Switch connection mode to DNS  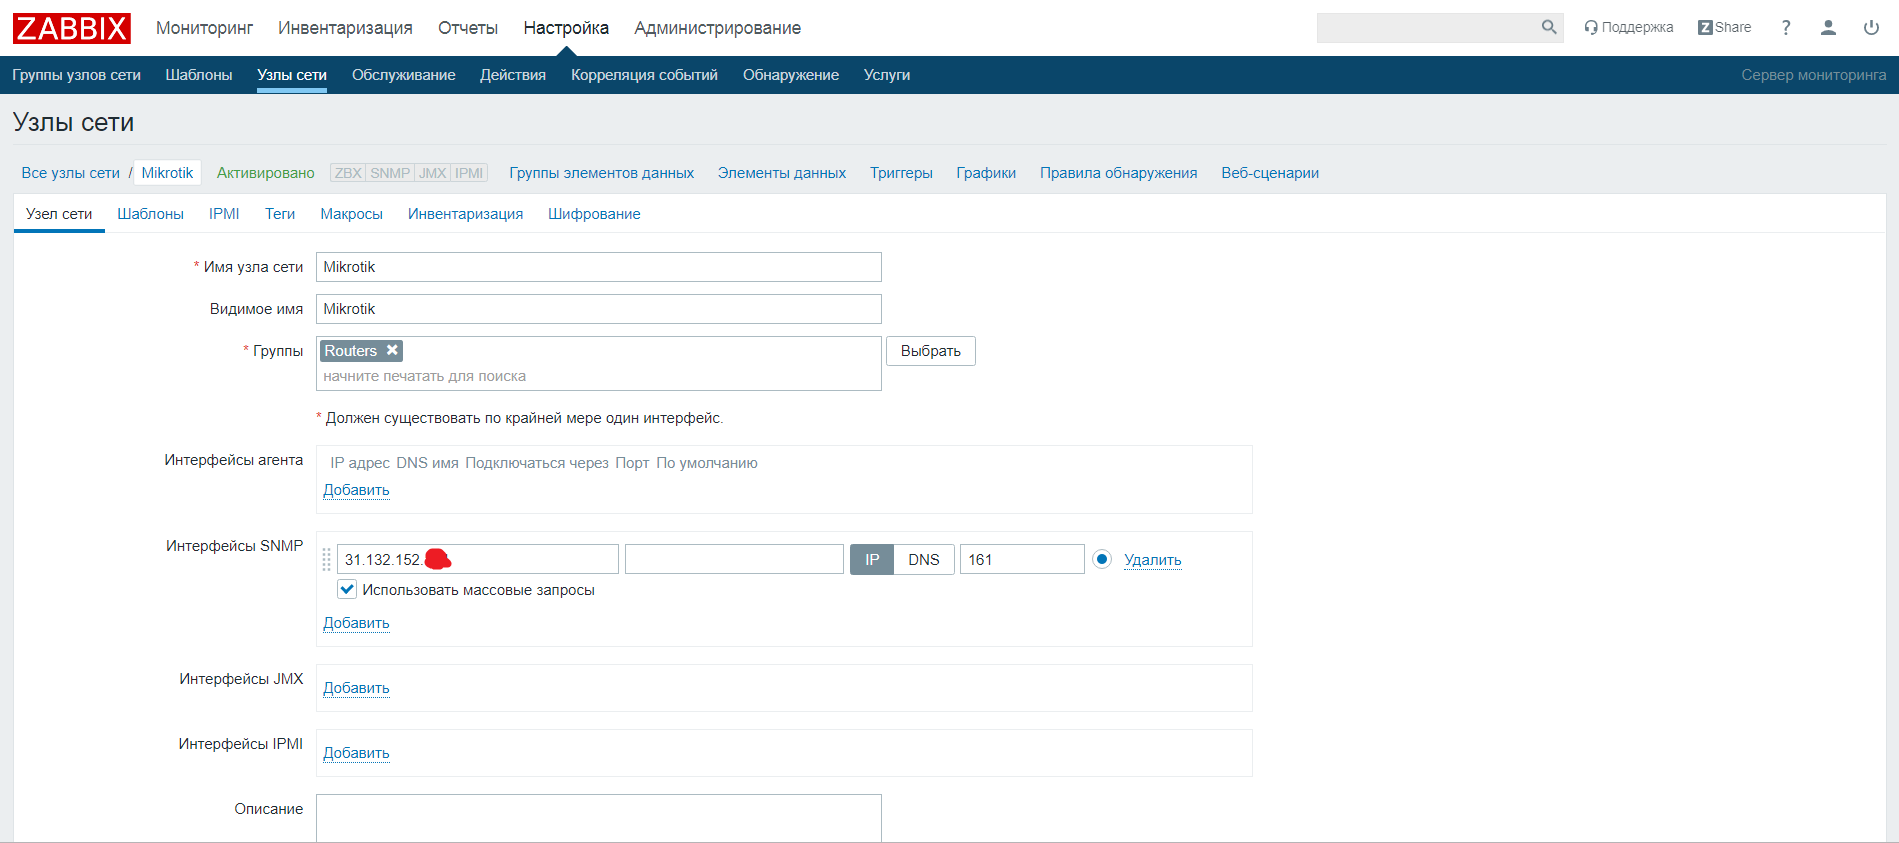(923, 559)
